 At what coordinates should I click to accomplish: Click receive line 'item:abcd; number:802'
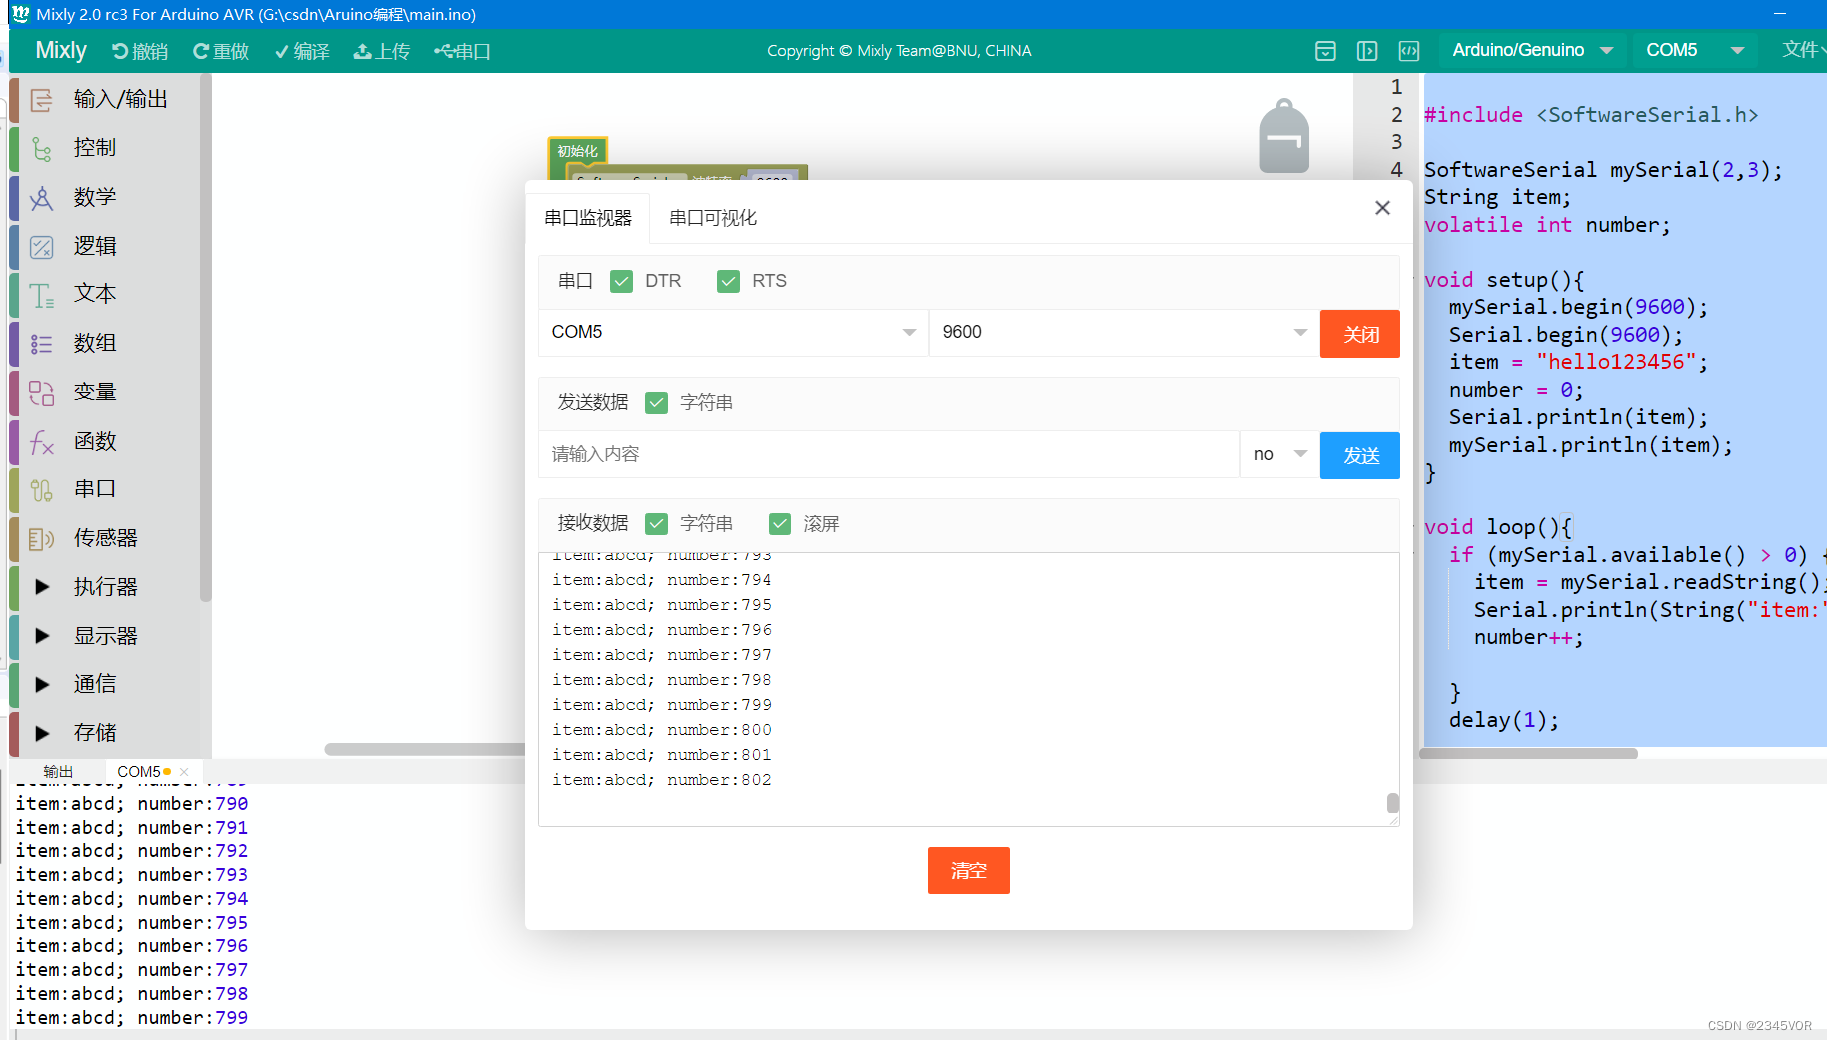[x=662, y=780]
